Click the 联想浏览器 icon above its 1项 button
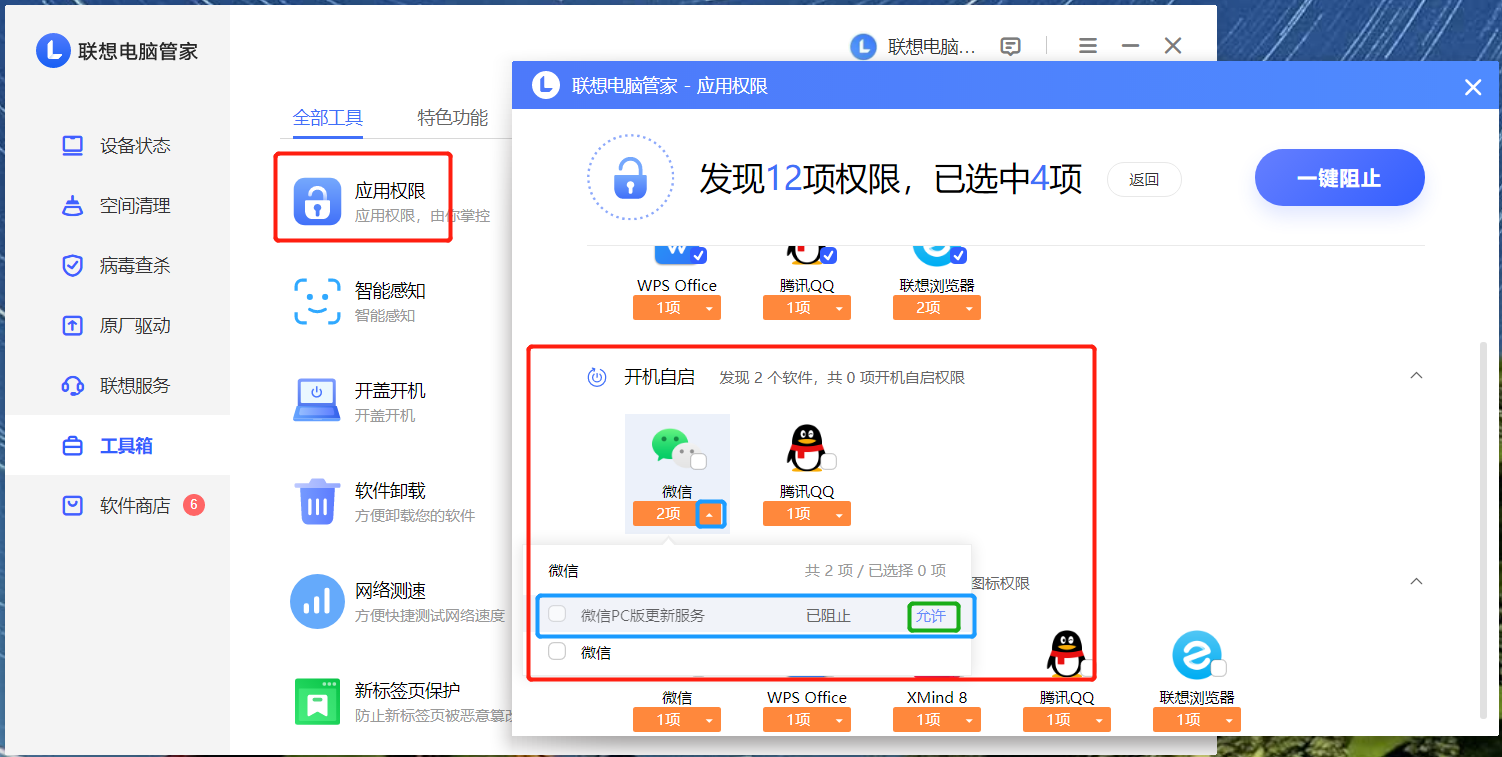This screenshot has width=1502, height=757. 1197,655
